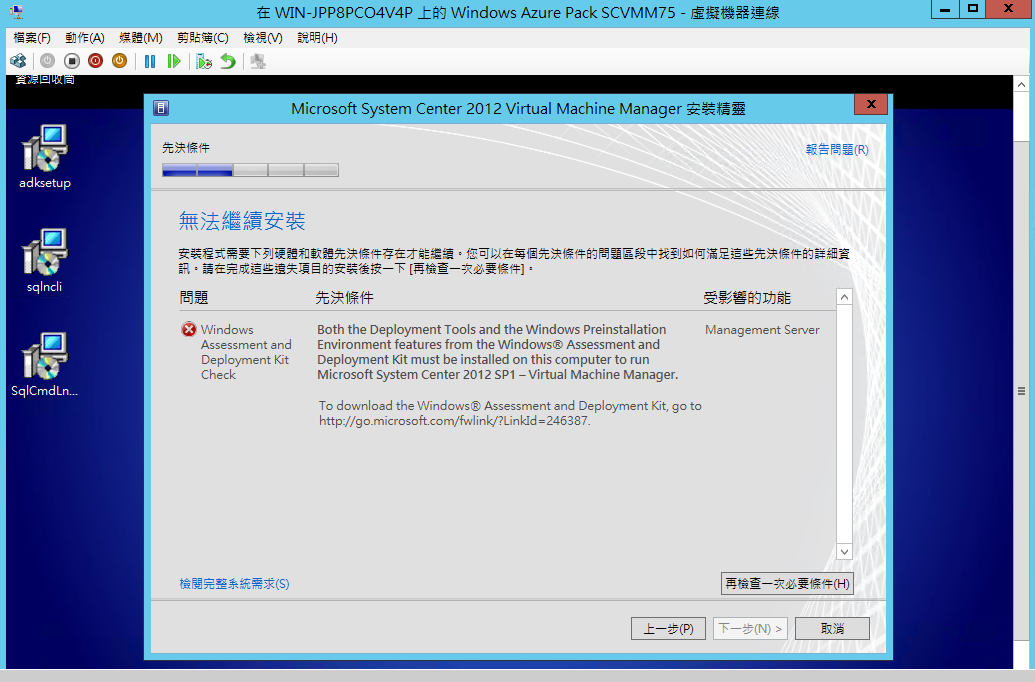Click the 再檢查一次必要條件(H) button

click(x=787, y=584)
